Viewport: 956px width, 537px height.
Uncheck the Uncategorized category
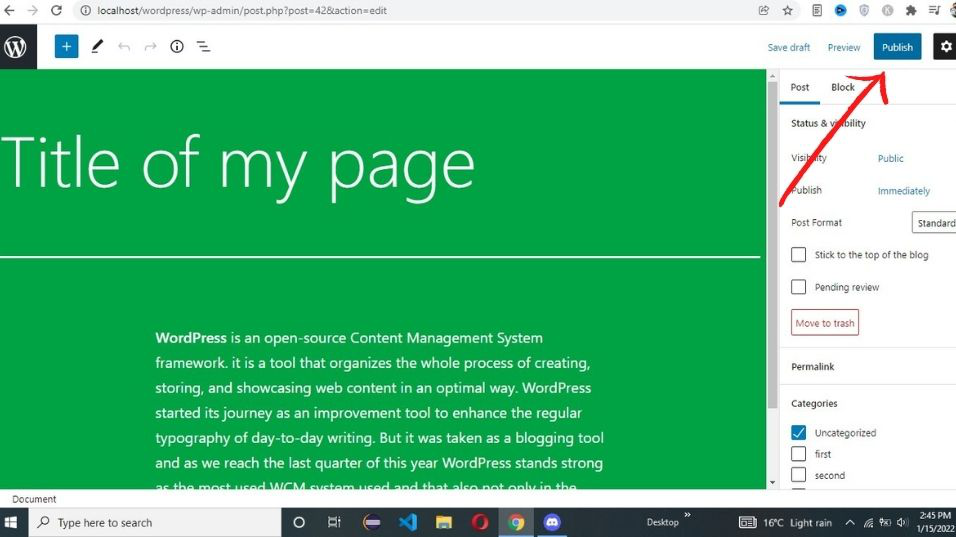(798, 433)
